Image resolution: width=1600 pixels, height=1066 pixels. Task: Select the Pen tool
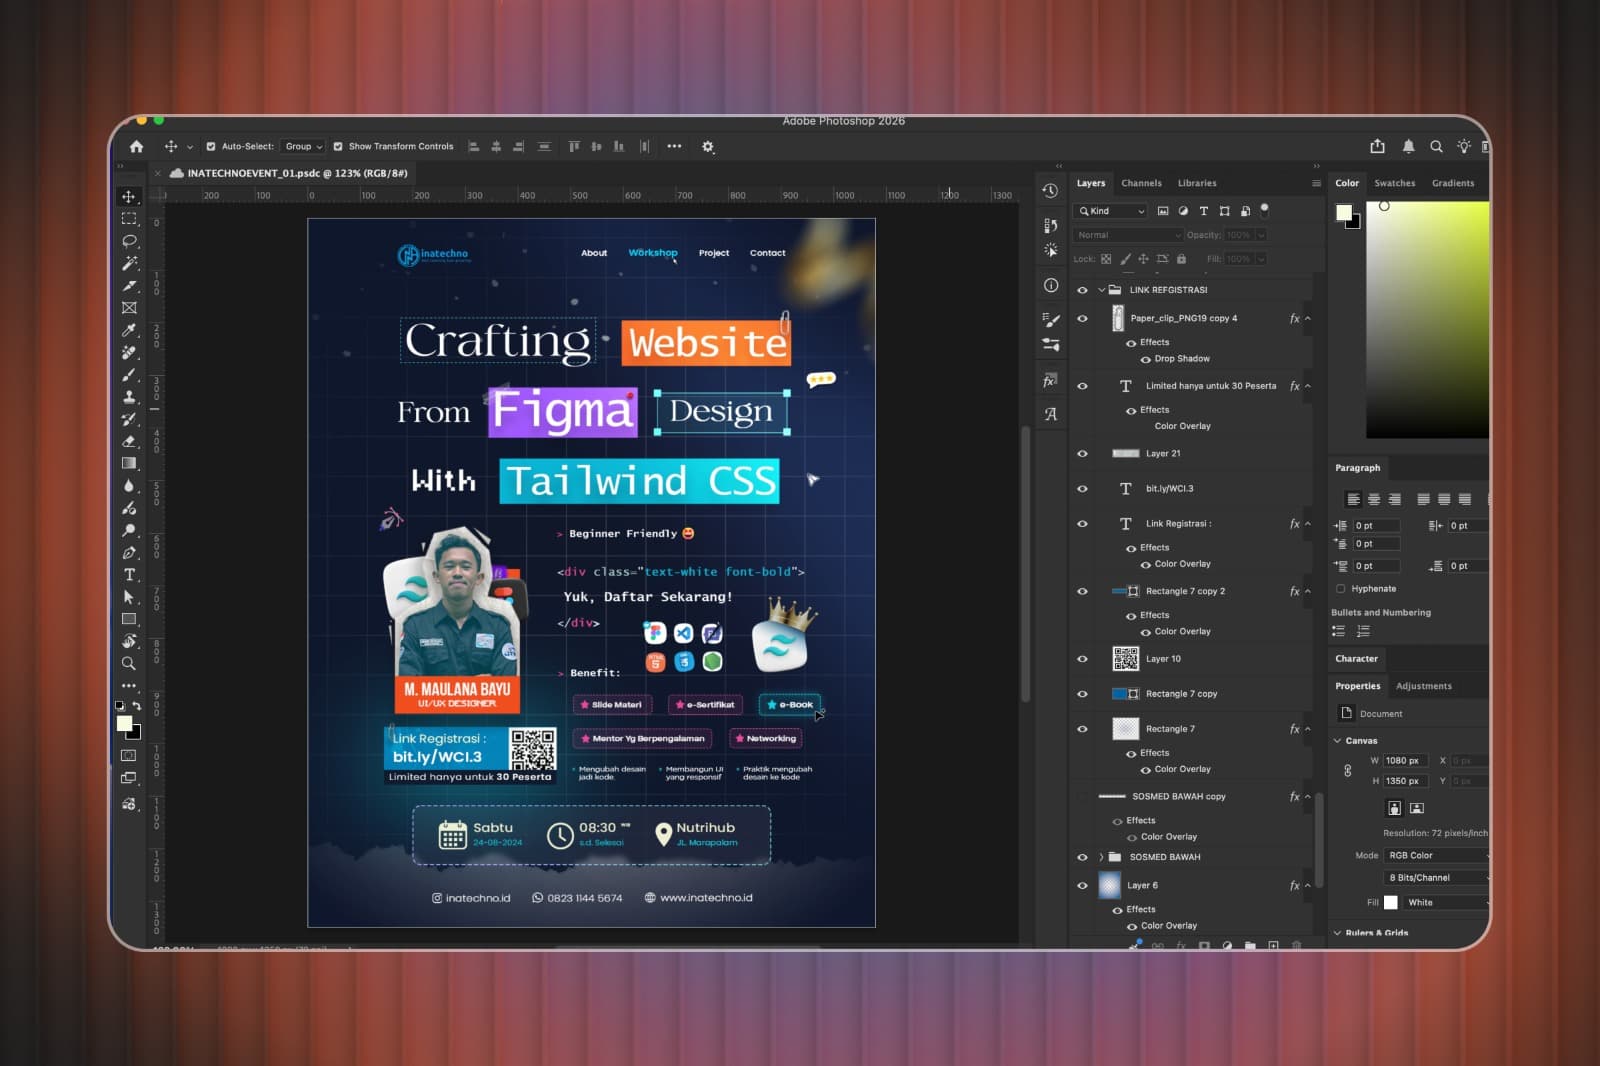coord(129,552)
